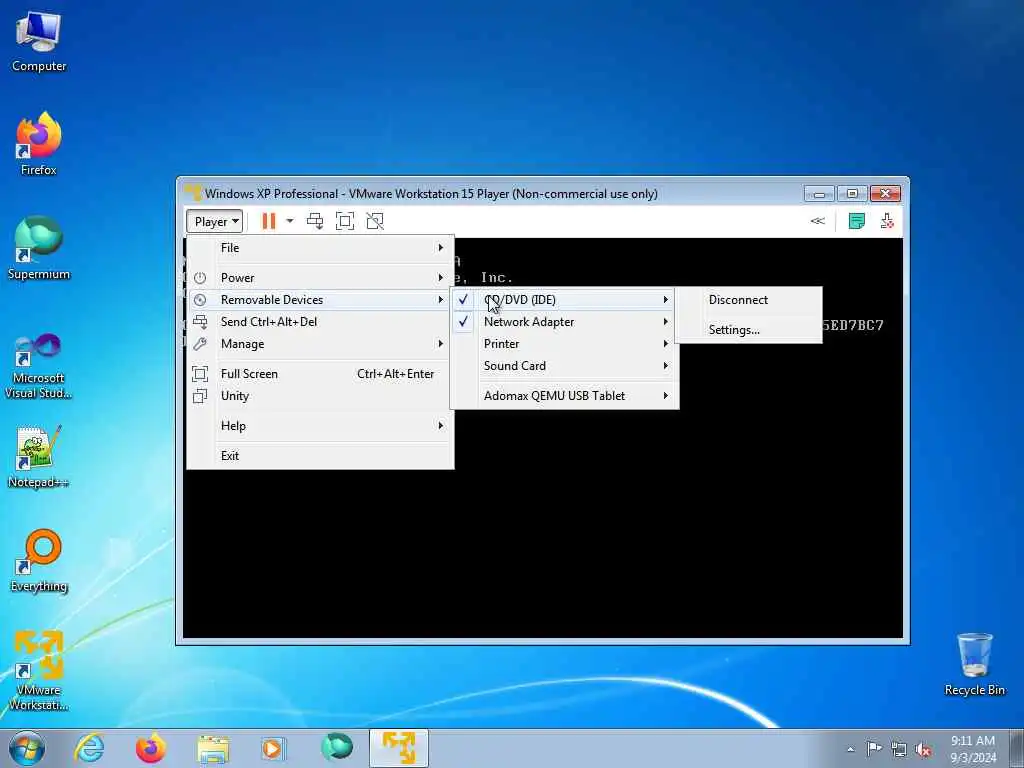
Task: Collapse toolbar using the double-chevron icon
Action: pyautogui.click(x=818, y=221)
